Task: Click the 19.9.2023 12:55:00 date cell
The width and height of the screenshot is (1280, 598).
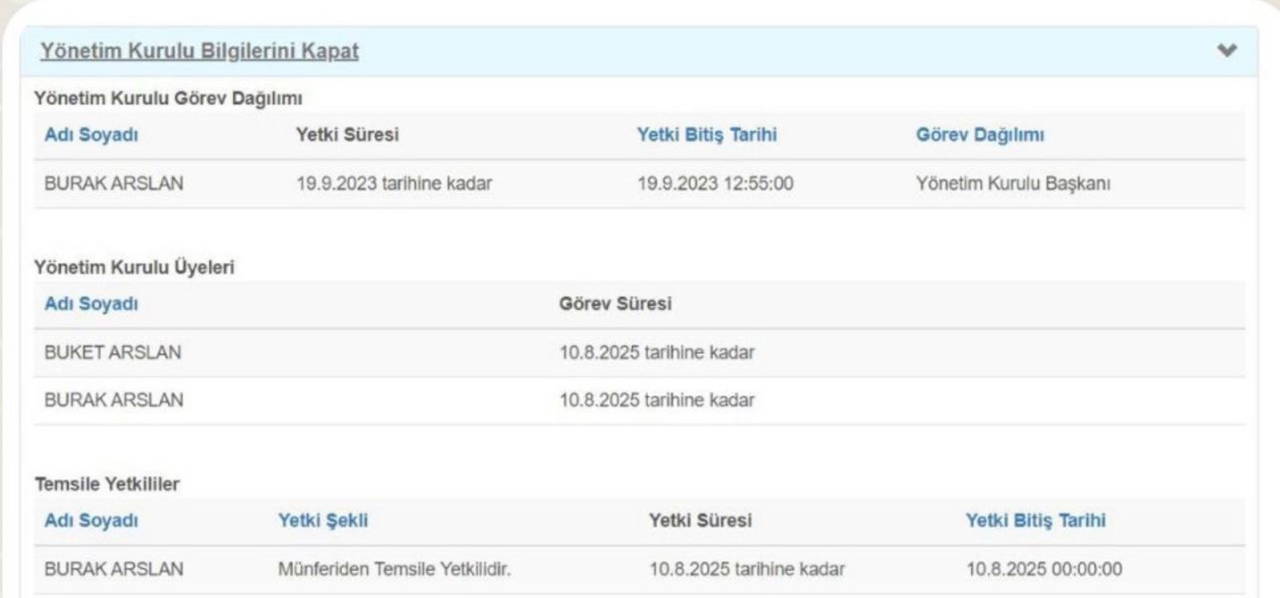Action: pyautogui.click(x=715, y=184)
